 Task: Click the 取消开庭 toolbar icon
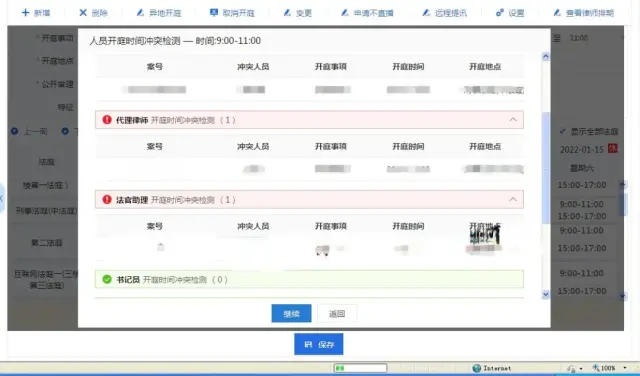click(x=214, y=13)
